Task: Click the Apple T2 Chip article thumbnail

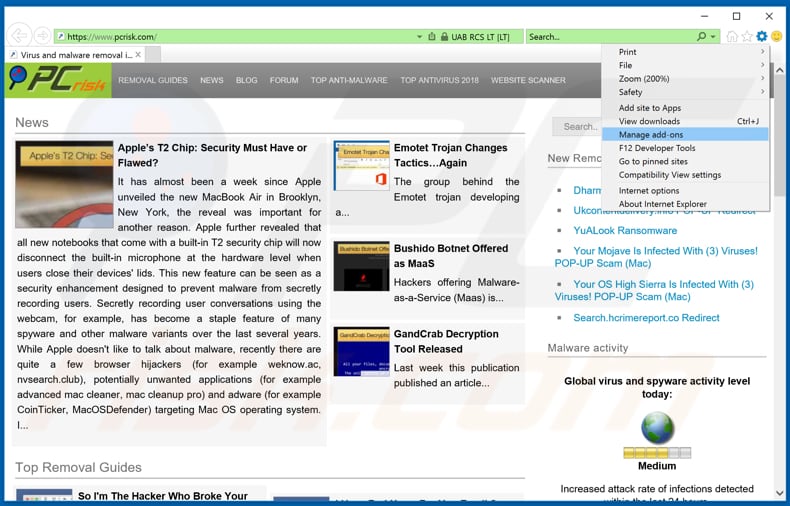Action: 64,184
